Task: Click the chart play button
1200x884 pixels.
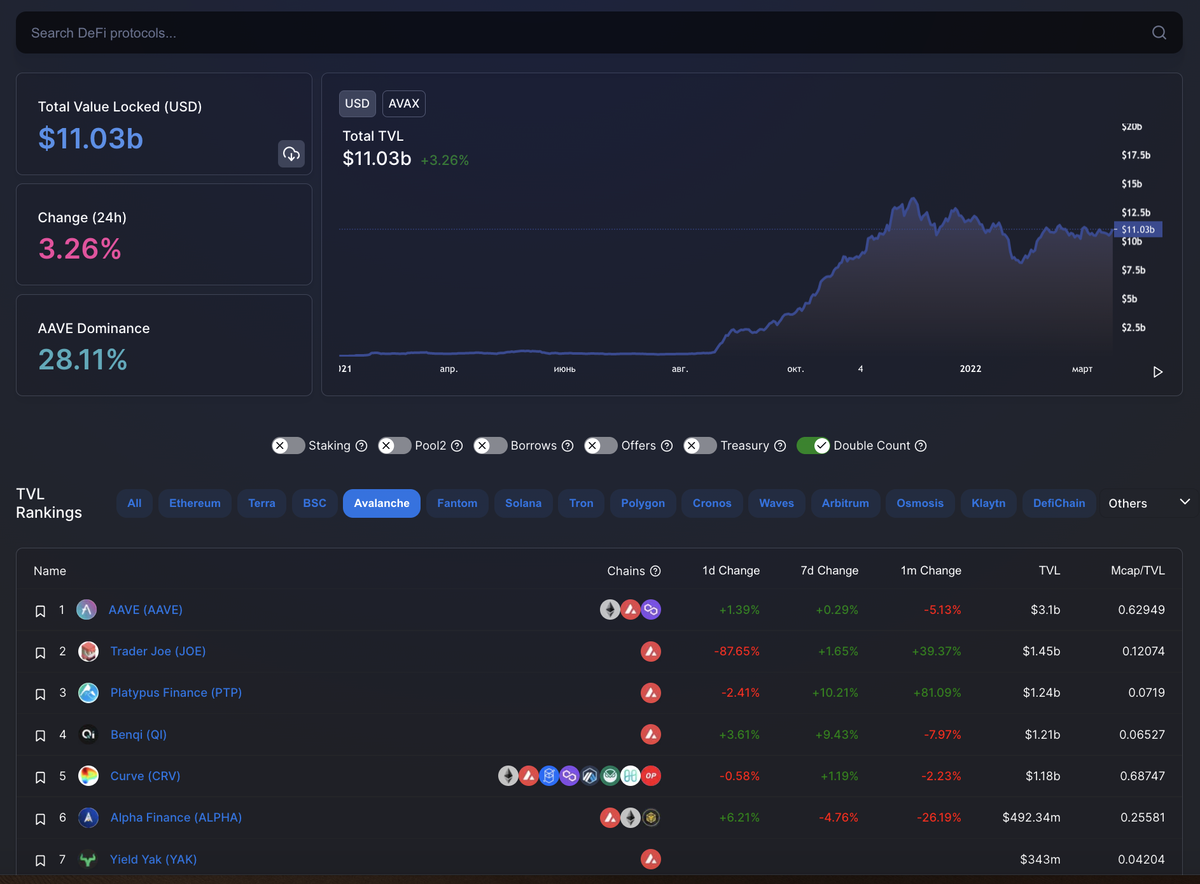Action: (1158, 372)
